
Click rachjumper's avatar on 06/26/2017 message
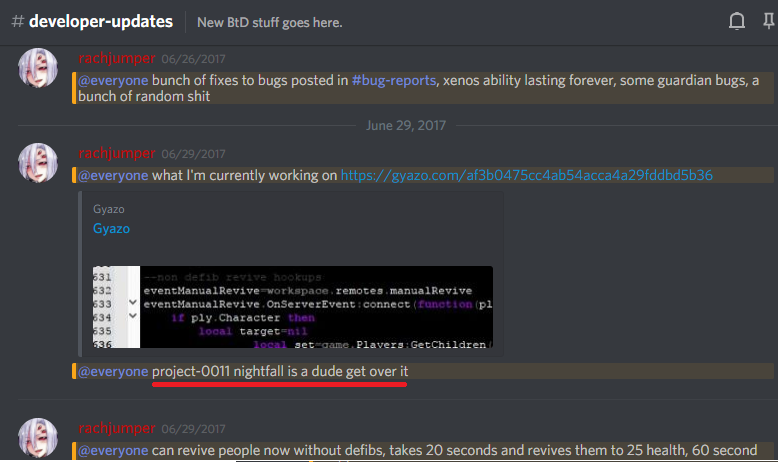(x=40, y=71)
